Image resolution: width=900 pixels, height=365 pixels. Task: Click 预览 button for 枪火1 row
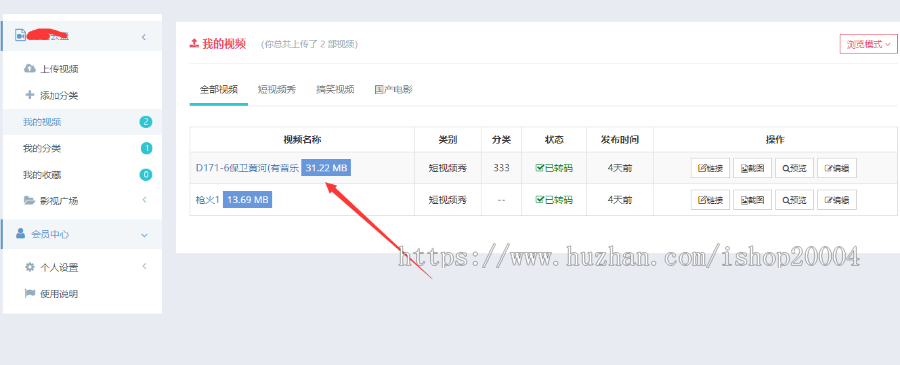click(x=794, y=200)
